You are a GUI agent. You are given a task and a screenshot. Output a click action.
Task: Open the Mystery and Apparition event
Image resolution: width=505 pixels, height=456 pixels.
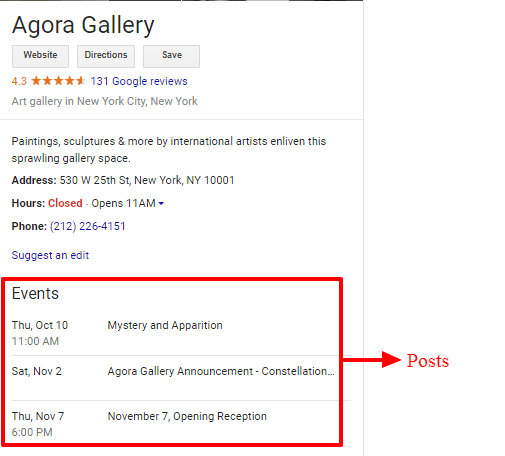point(165,325)
